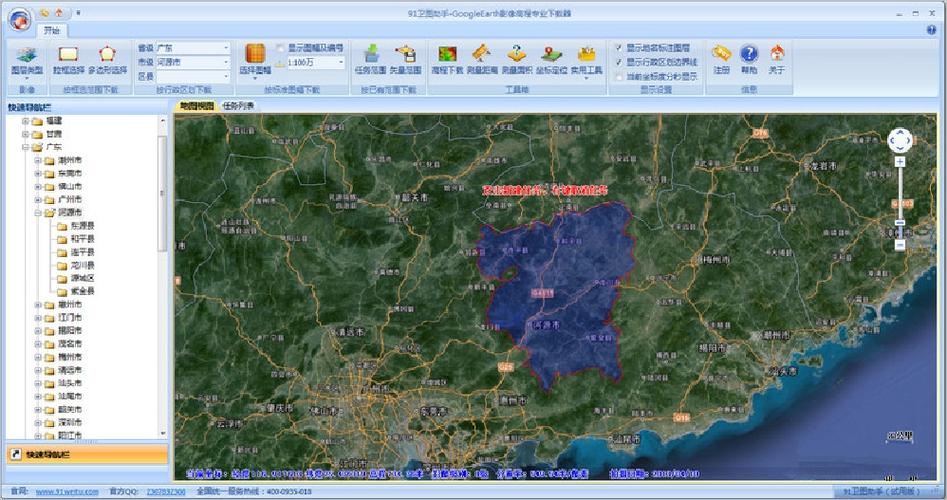Toggle 显示行政区划边界线 checkbox

619,62
